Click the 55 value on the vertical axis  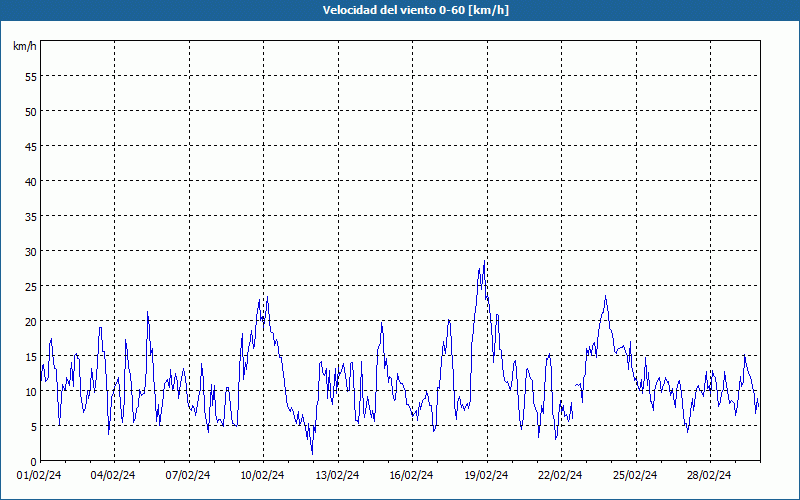point(31,77)
